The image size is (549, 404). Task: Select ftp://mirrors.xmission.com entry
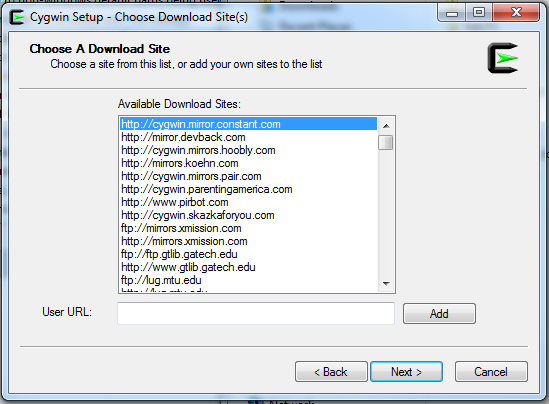(x=249, y=228)
